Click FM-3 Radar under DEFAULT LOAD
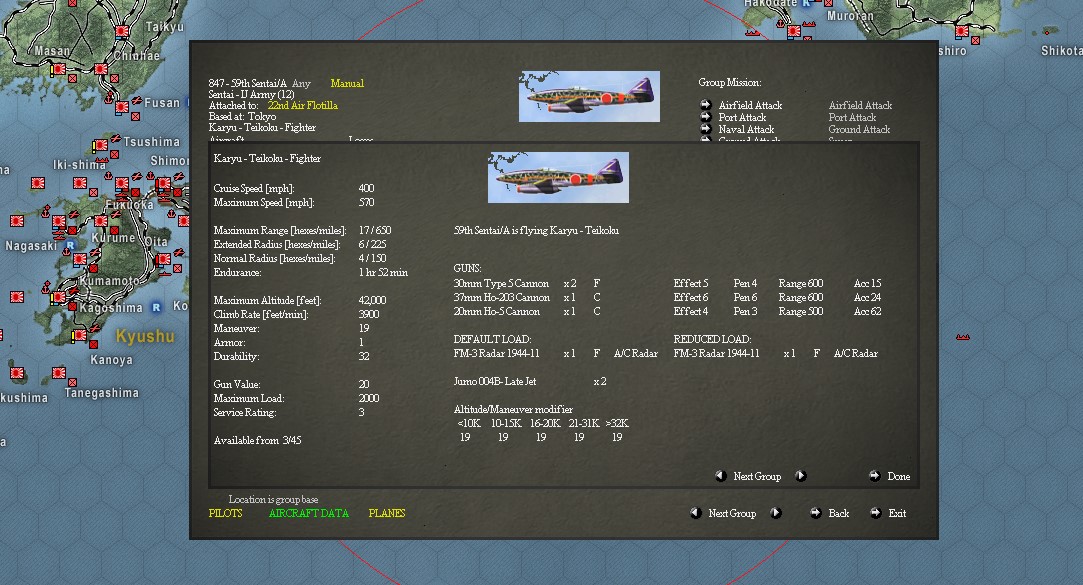This screenshot has height=585, width=1083. (x=496, y=354)
